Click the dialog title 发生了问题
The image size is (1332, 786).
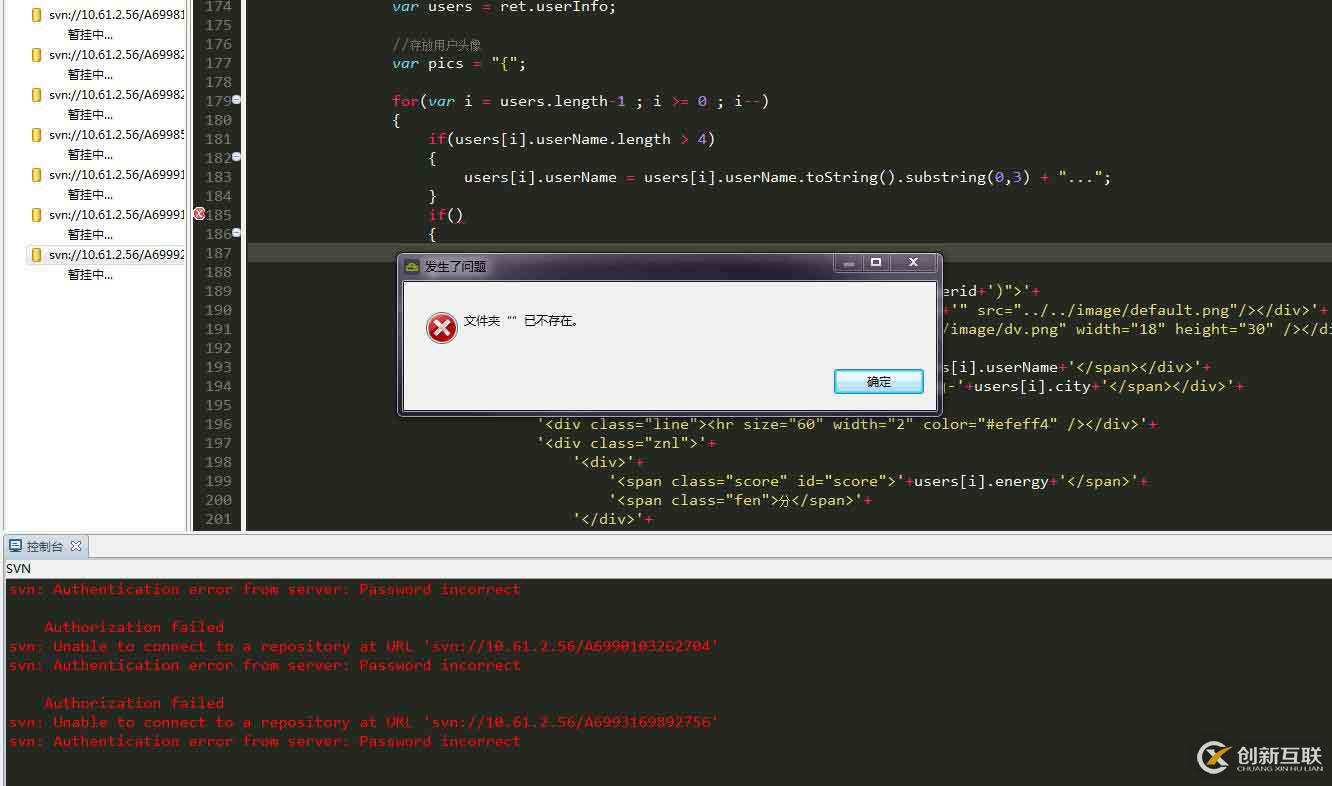click(455, 267)
